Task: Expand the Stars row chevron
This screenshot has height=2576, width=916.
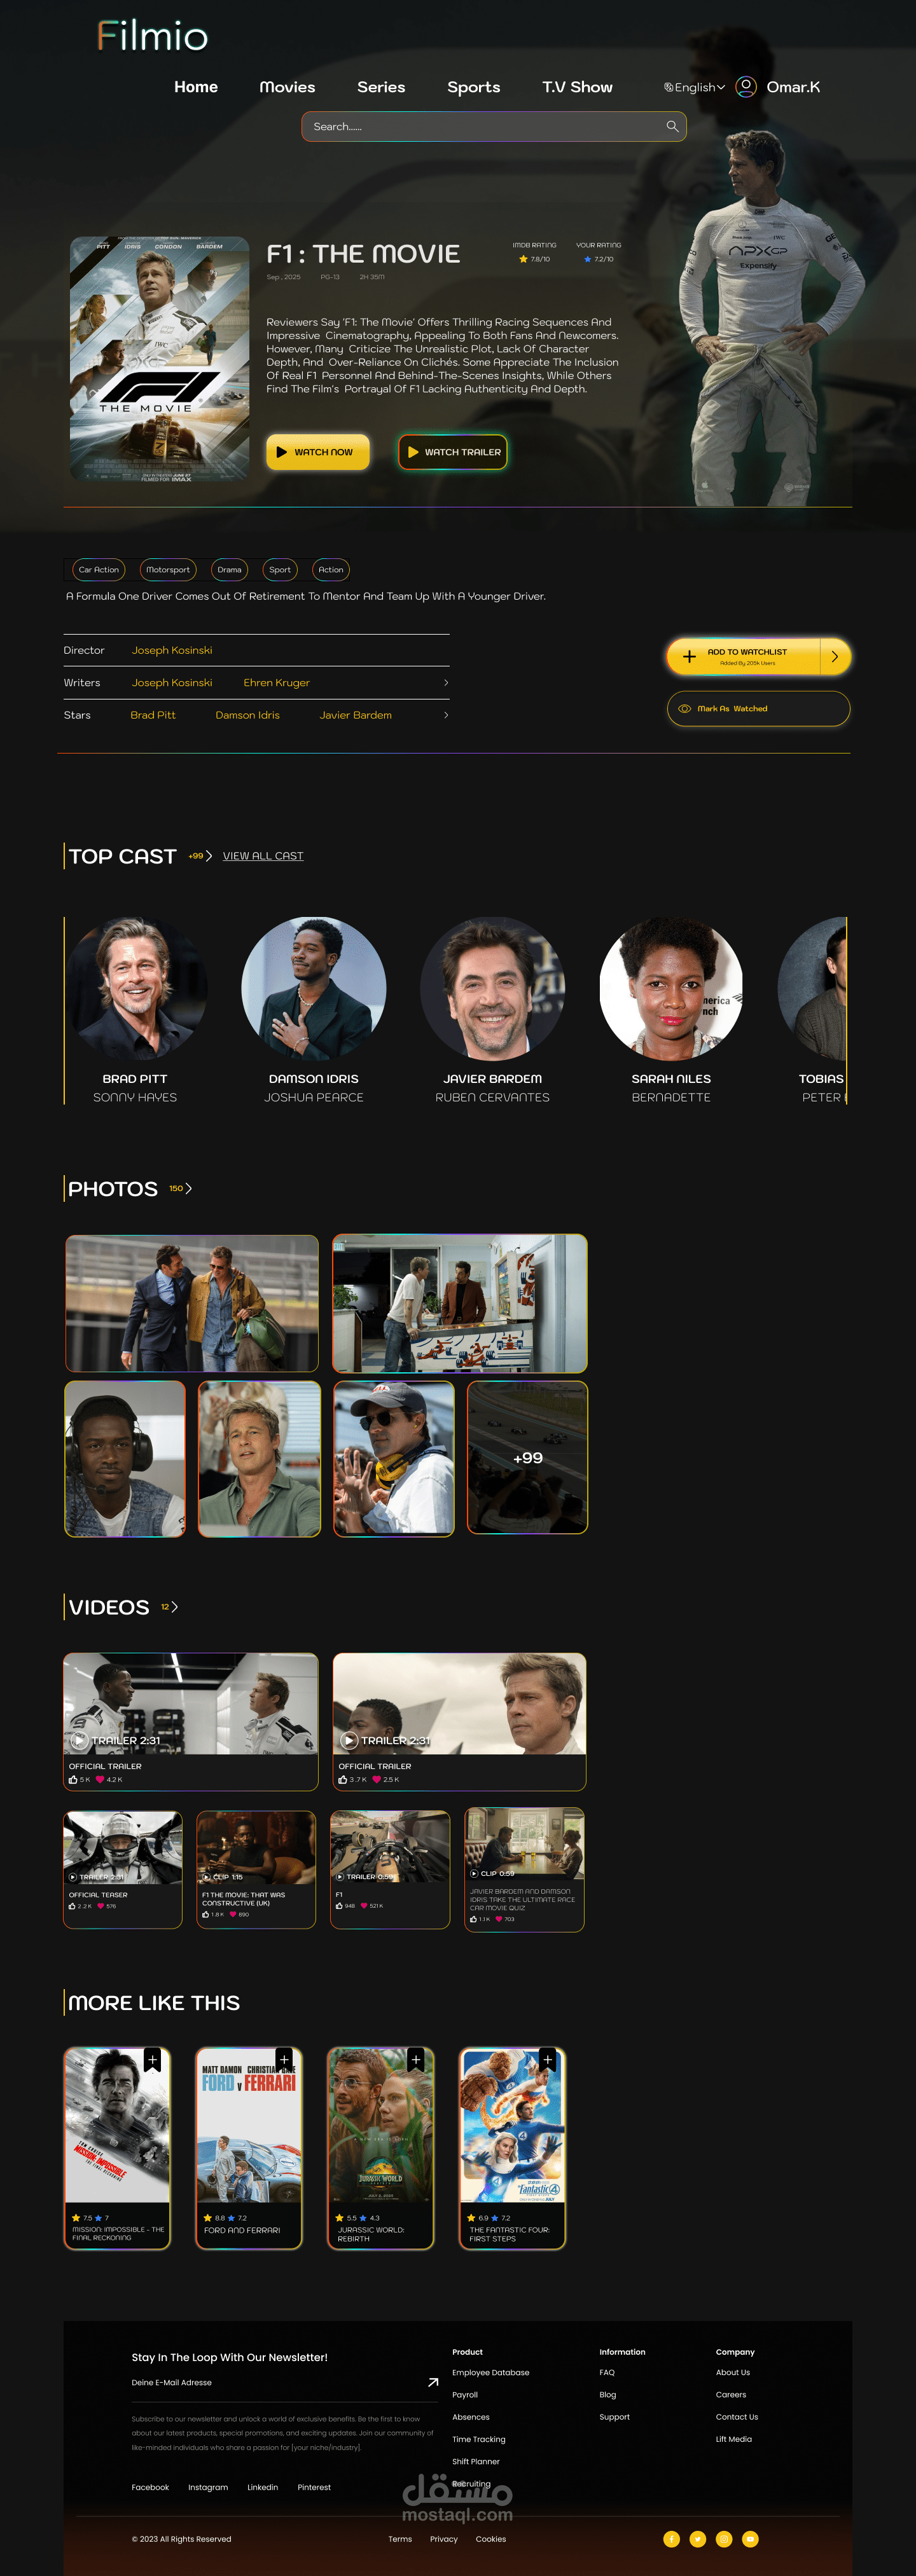Action: 446,715
